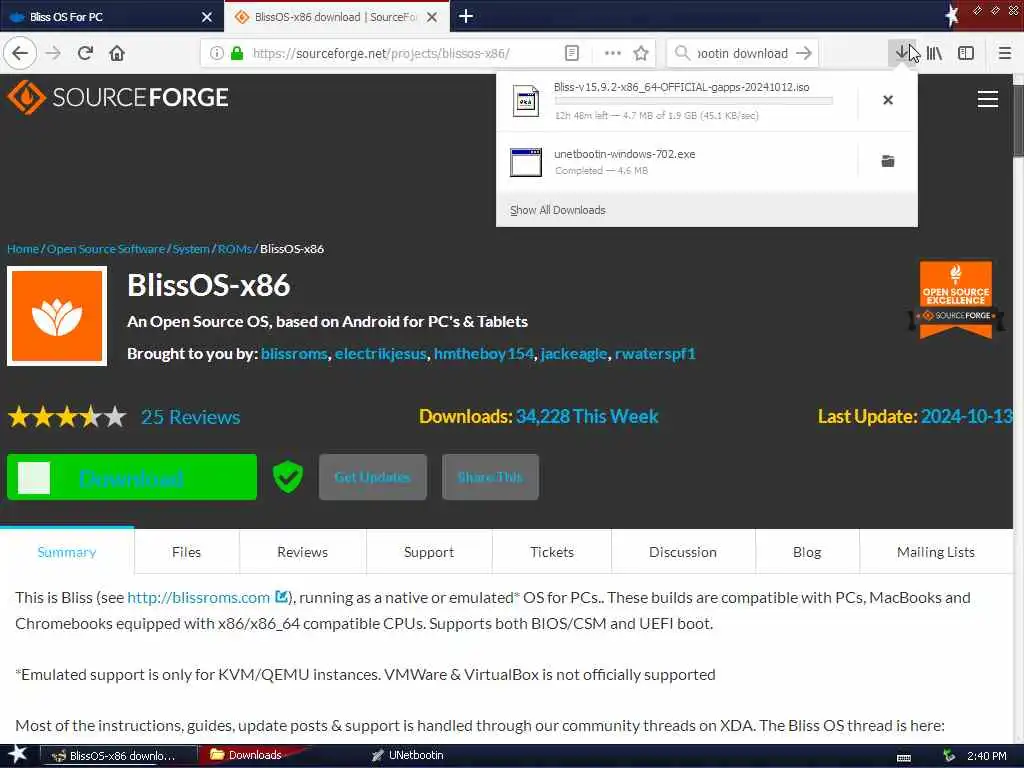Click the green verified shield icon
This screenshot has height=768, width=1024.
(x=288, y=477)
